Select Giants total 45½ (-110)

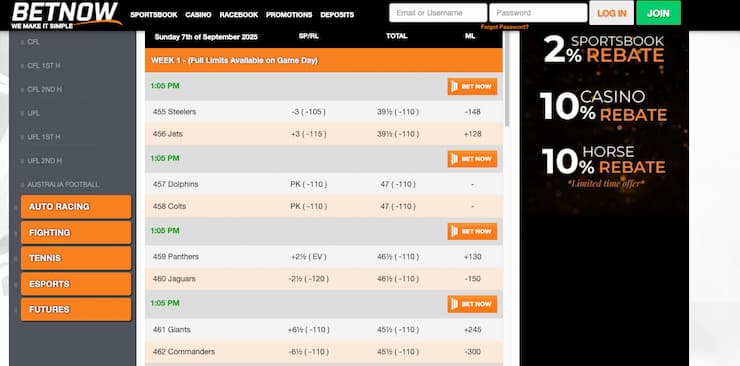click(x=398, y=330)
